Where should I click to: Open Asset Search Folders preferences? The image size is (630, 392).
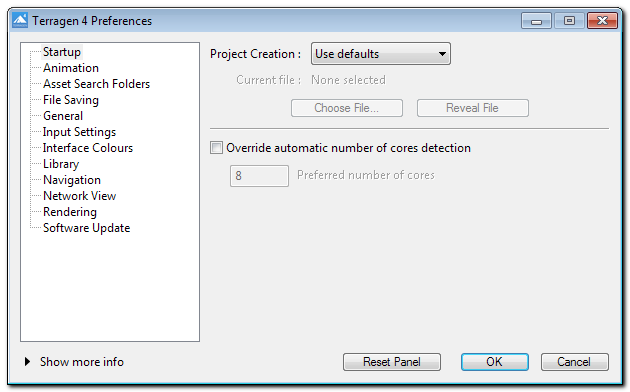(96, 84)
